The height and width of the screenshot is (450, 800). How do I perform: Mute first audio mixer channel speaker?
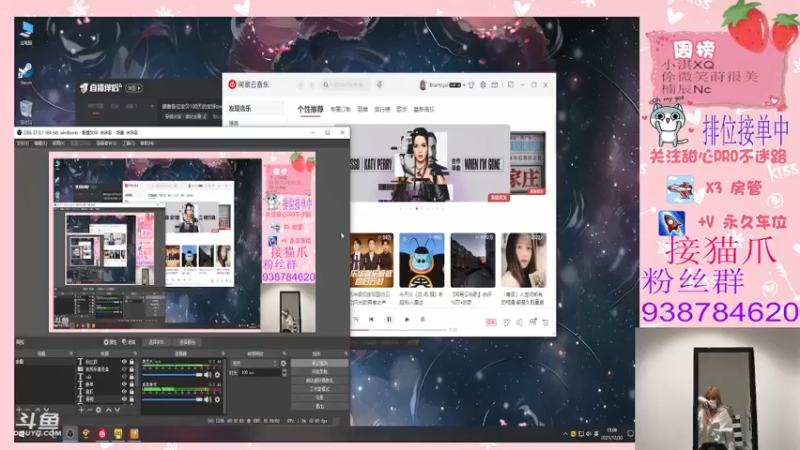pyautogui.click(x=208, y=375)
